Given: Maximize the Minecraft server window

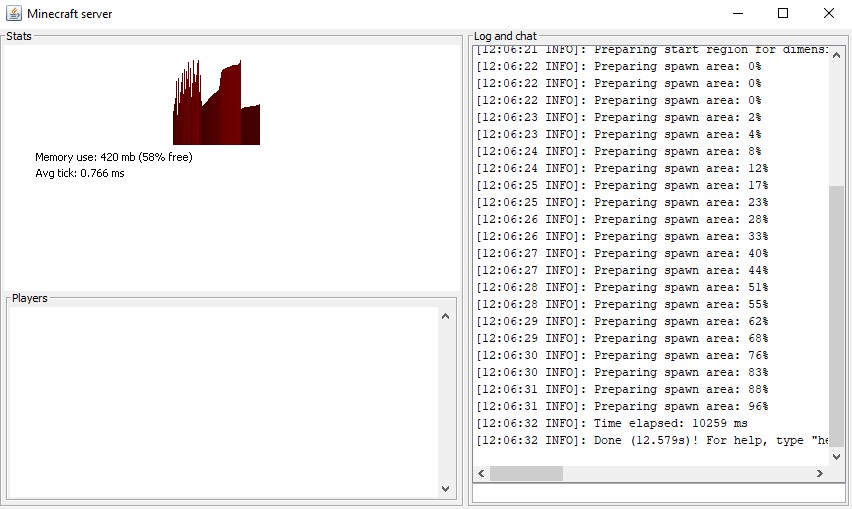Looking at the screenshot, I should point(783,13).
